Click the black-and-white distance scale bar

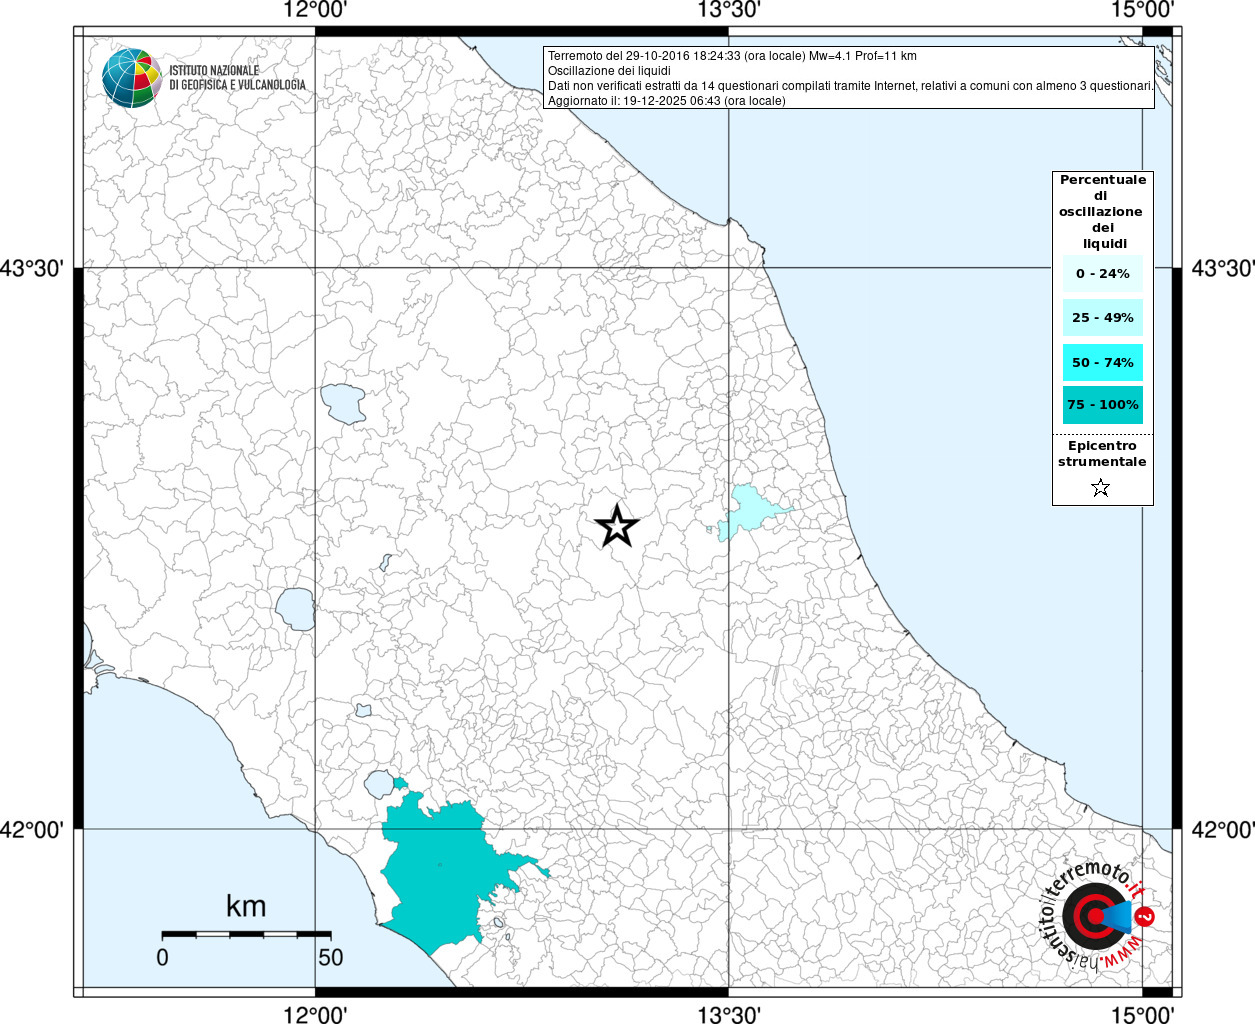pyautogui.click(x=246, y=934)
